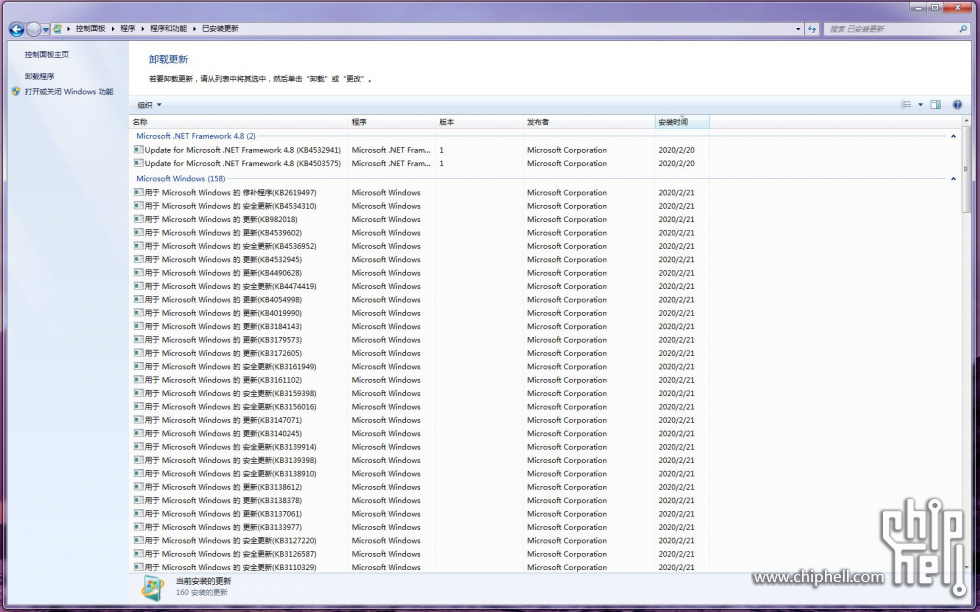Image resolution: width=980 pixels, height=612 pixels.
Task: Select Microsoft .NET Framework 4.8 (2) group header
Action: [x=196, y=136]
